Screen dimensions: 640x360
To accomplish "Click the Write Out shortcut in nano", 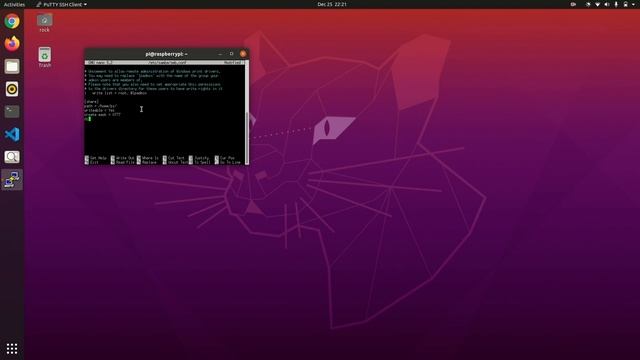I will coord(122,158).
